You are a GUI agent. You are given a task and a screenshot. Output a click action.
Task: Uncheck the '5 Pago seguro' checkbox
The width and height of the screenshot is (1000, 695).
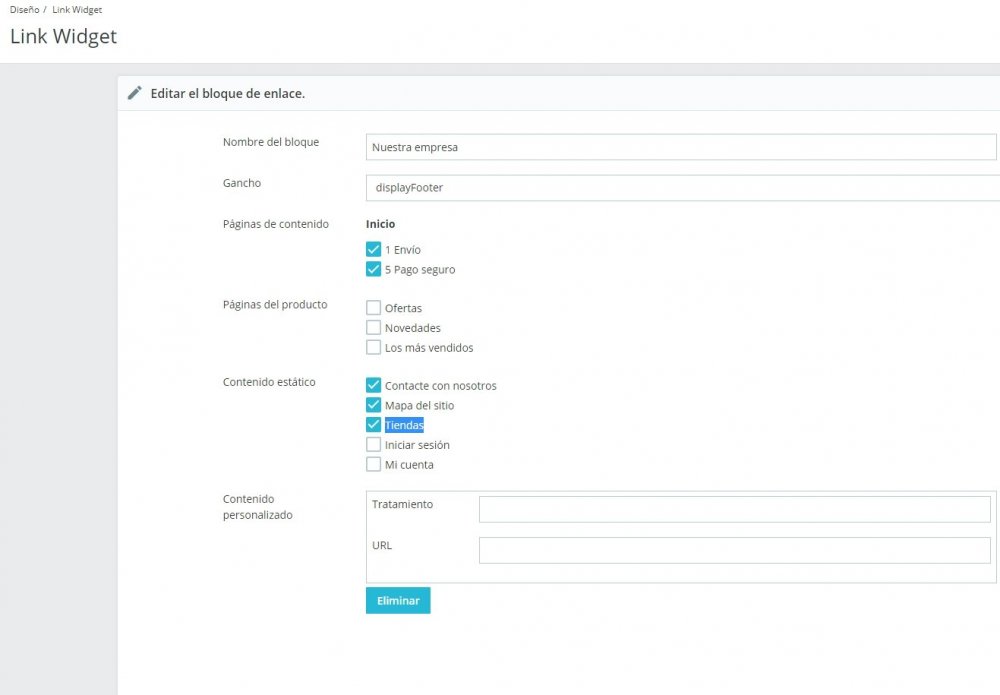[374, 270]
